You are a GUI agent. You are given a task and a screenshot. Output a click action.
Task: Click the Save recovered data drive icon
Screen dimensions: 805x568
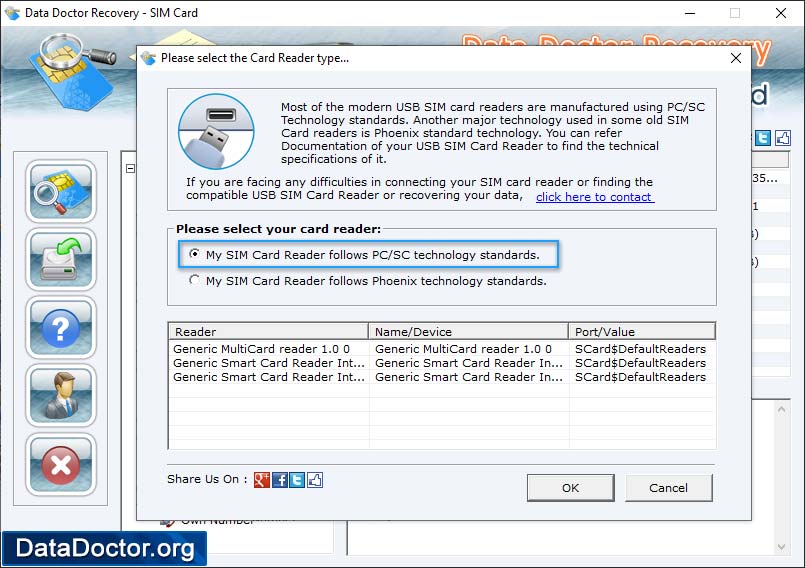[x=61, y=259]
